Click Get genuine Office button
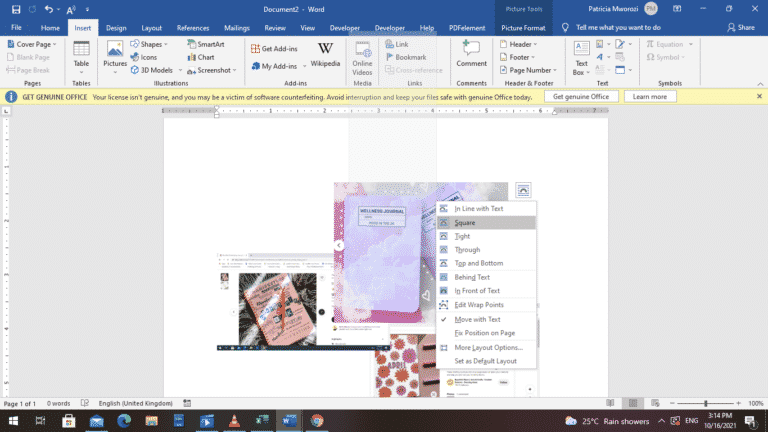 click(581, 96)
